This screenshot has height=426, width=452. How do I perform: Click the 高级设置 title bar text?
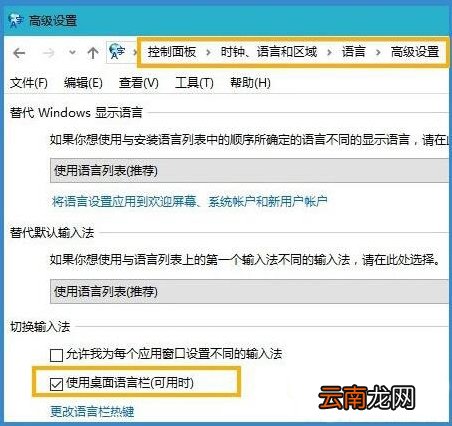click(53, 21)
